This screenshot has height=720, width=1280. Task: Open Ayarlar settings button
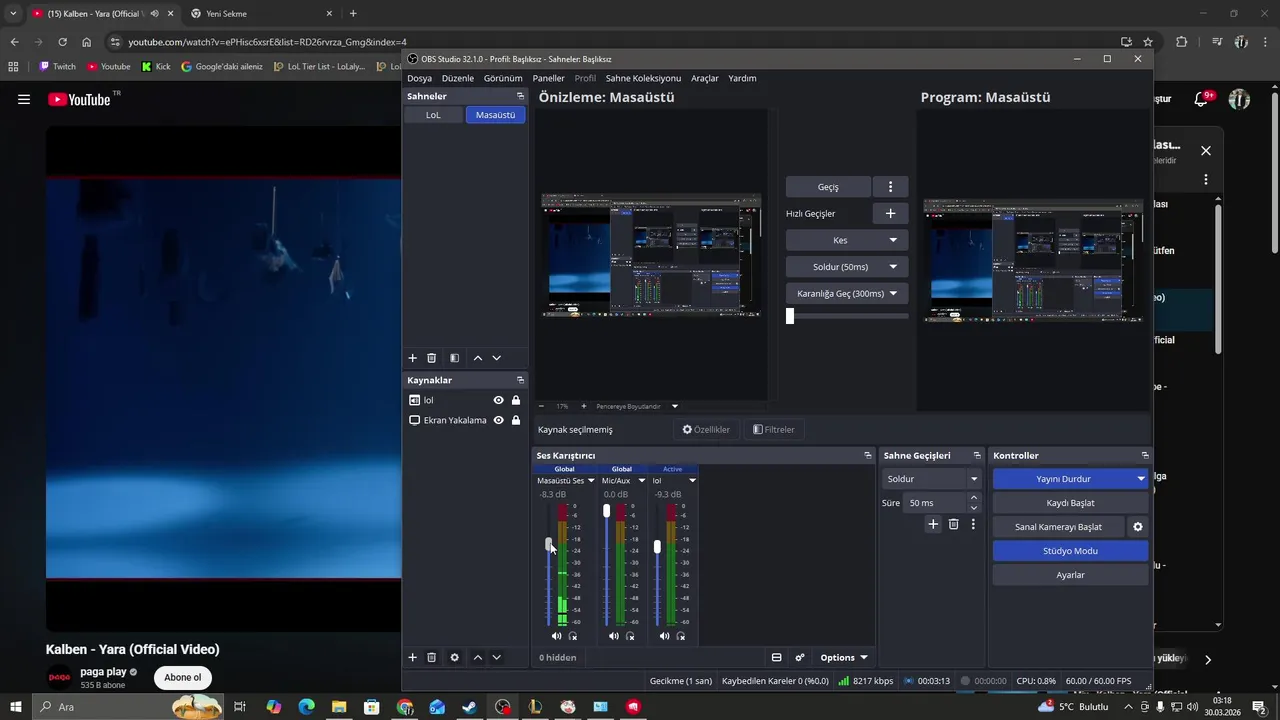pyautogui.click(x=1070, y=575)
